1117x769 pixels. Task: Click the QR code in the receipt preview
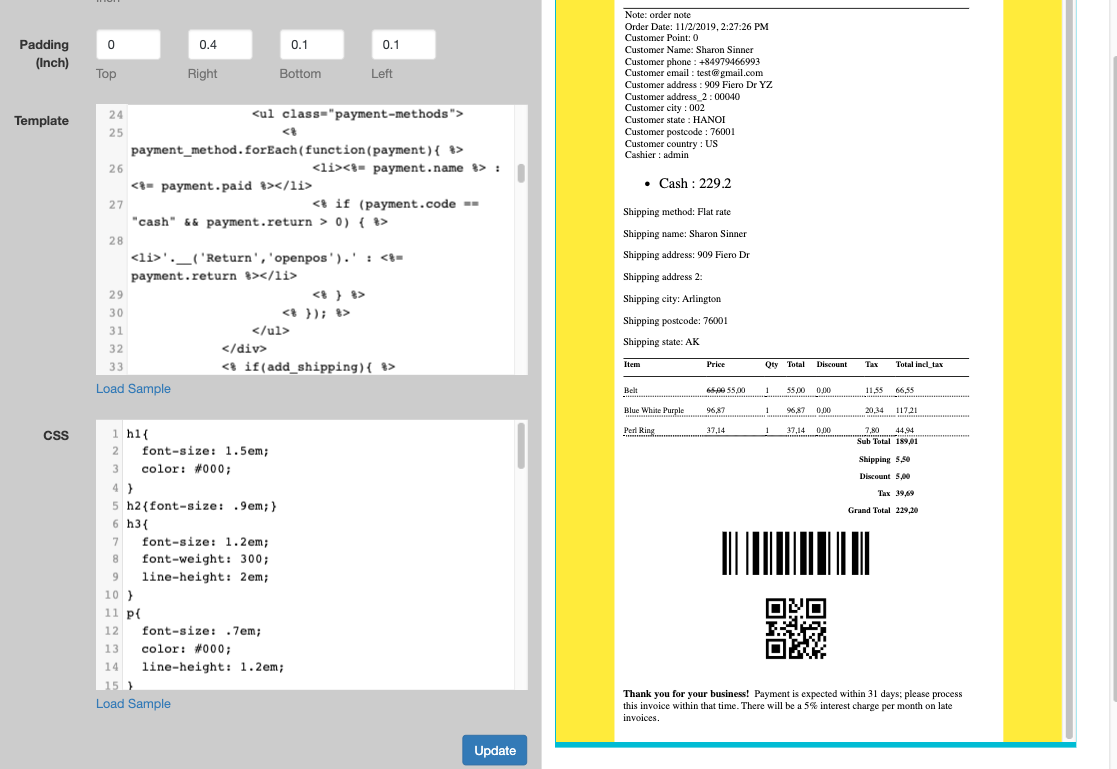pyautogui.click(x=795, y=628)
